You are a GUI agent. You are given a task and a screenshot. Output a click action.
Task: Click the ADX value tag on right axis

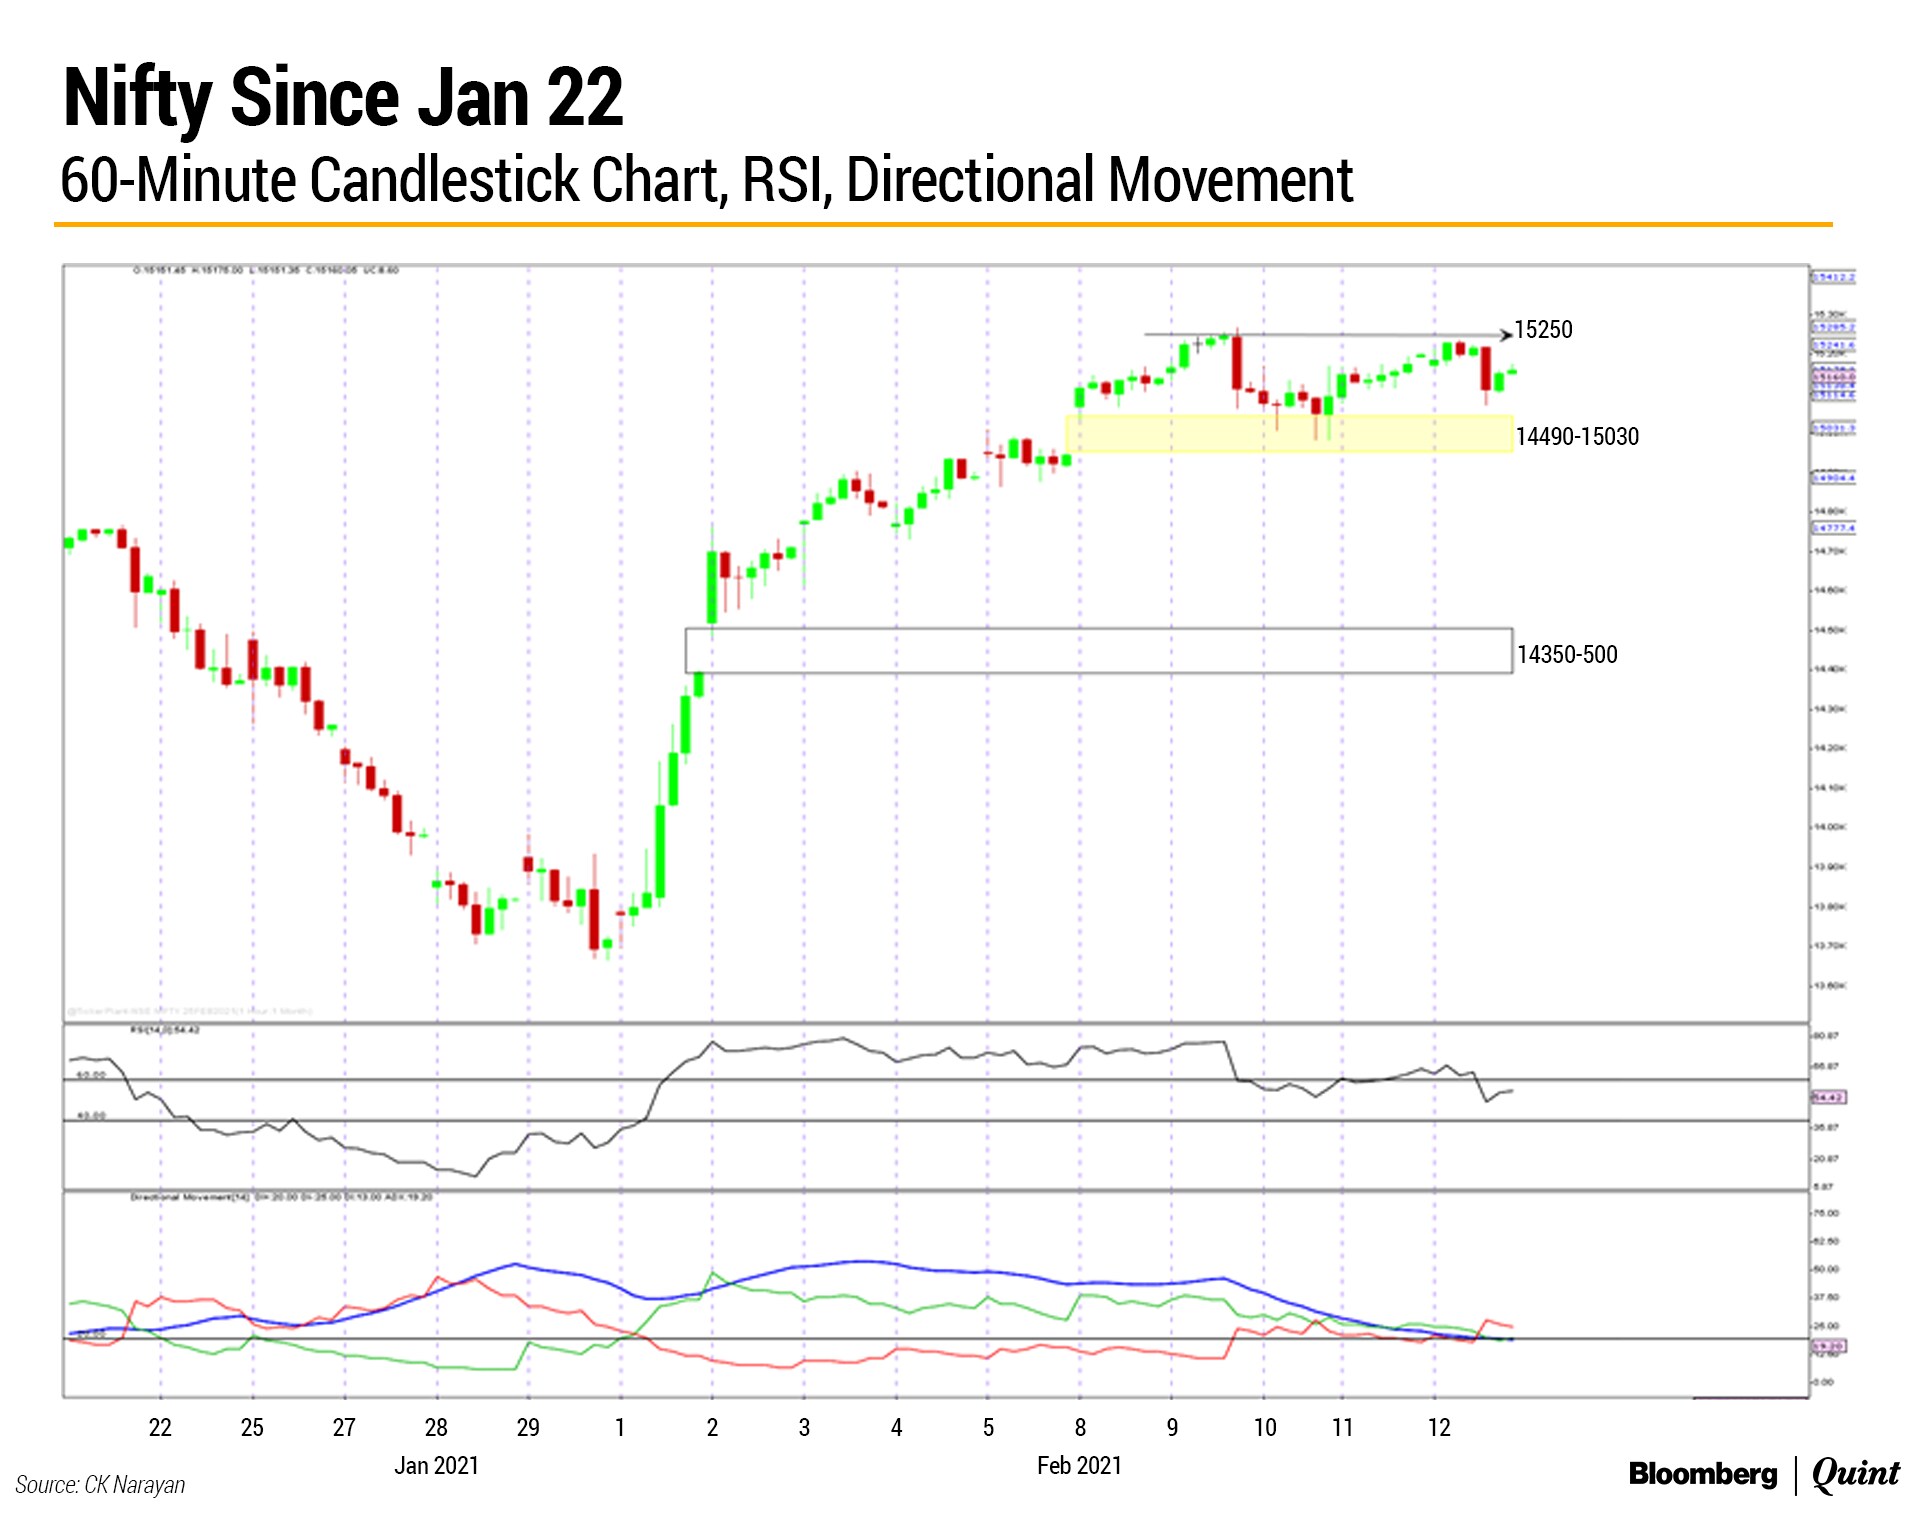click(x=1829, y=1346)
